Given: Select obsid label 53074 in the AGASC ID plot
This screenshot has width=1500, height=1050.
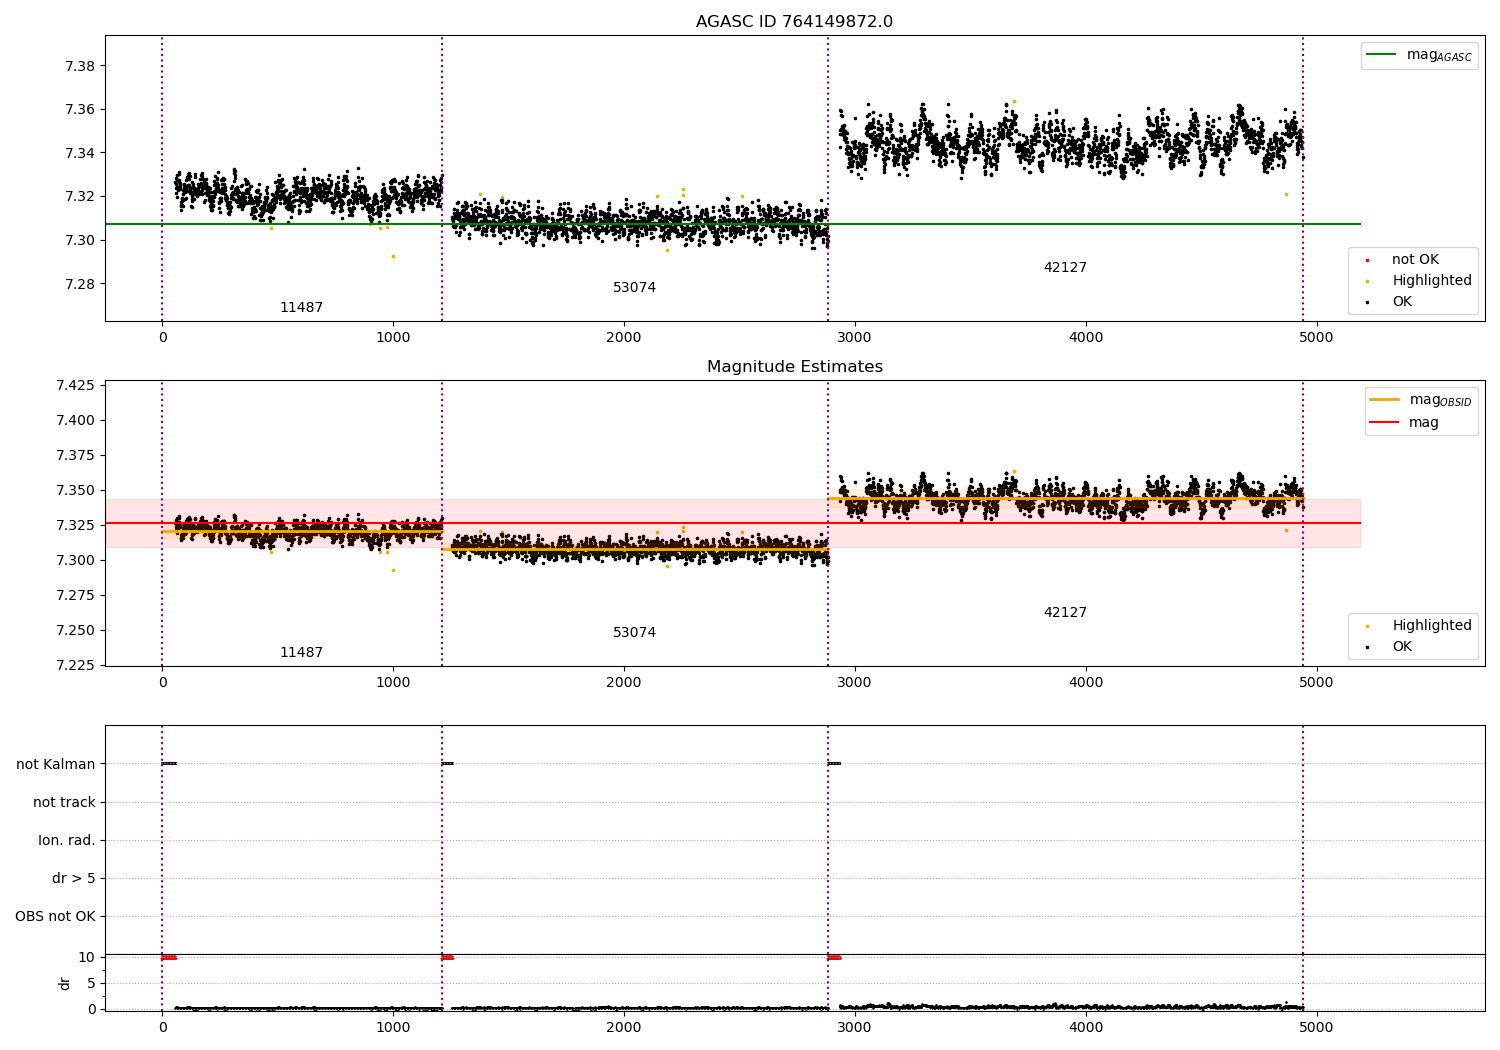Looking at the screenshot, I should tap(634, 288).
